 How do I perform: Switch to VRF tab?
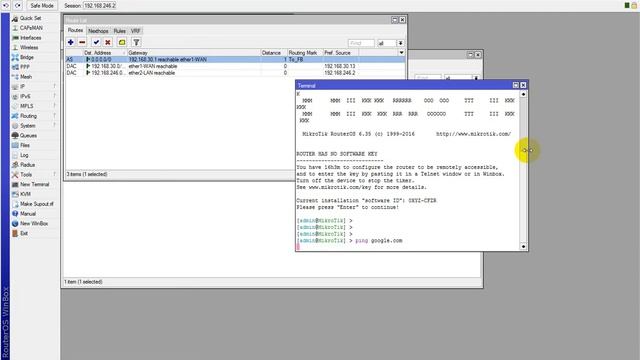[x=136, y=31]
